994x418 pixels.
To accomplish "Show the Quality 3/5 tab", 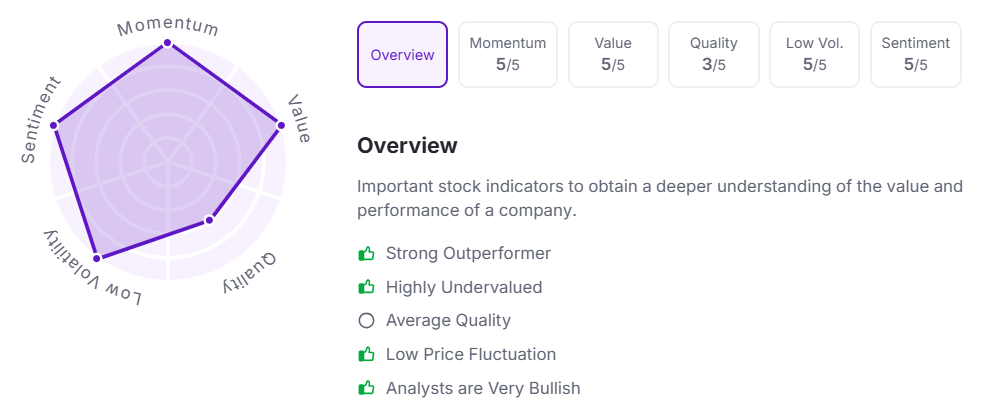I will point(714,55).
